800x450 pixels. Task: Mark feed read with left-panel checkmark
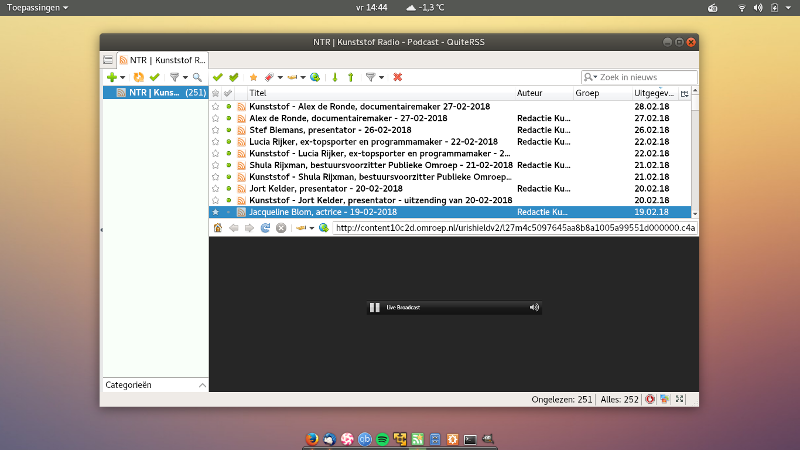click(x=155, y=78)
